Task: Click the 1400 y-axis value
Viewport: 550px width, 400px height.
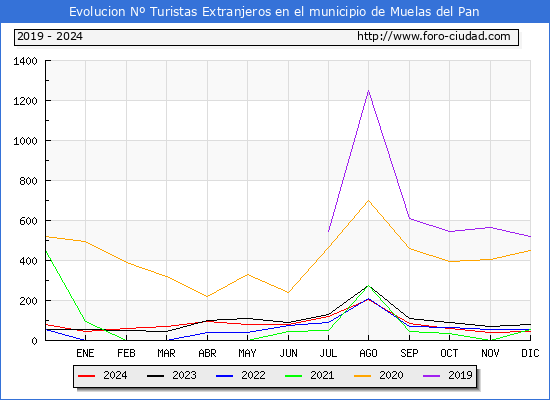Action: (x=25, y=61)
